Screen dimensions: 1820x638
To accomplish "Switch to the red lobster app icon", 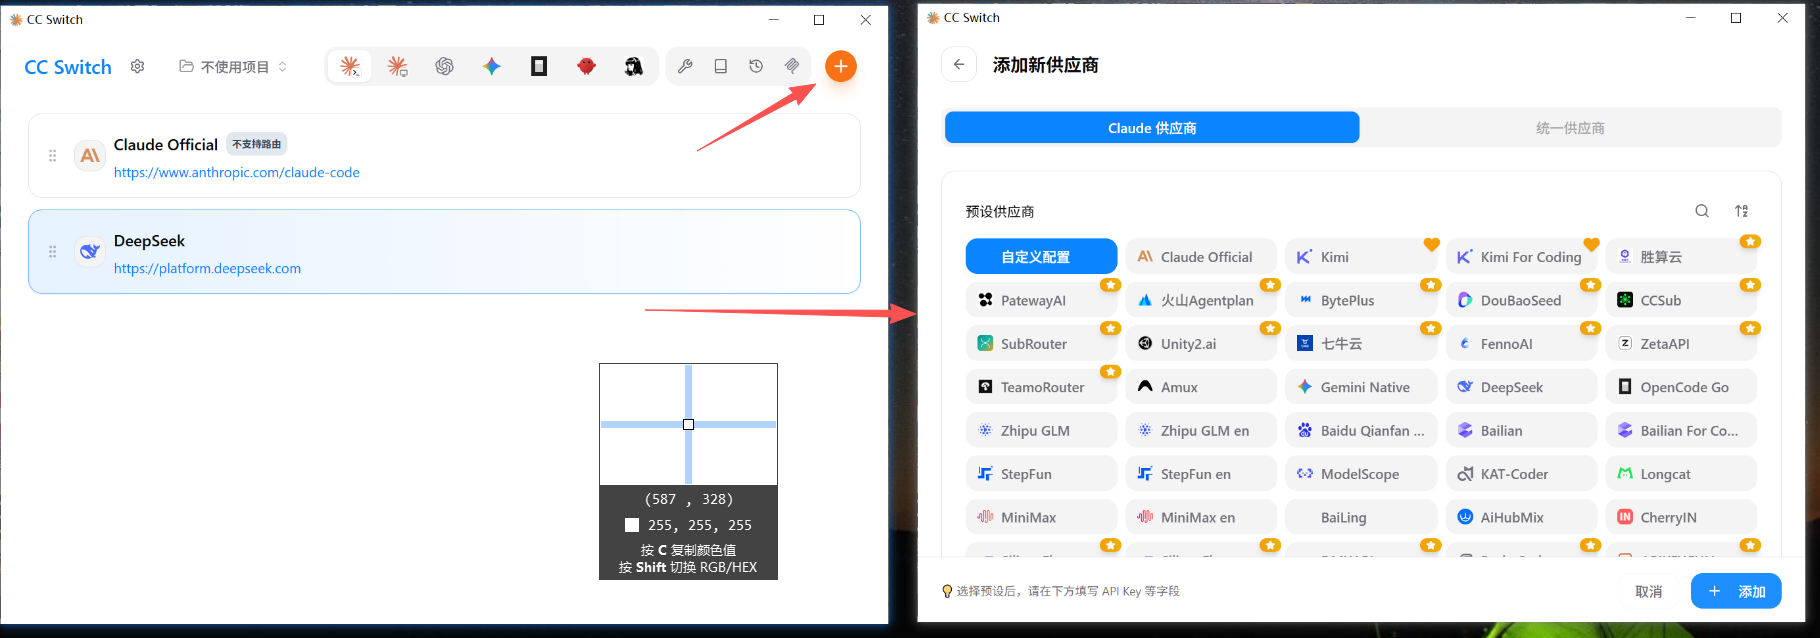I will (587, 66).
